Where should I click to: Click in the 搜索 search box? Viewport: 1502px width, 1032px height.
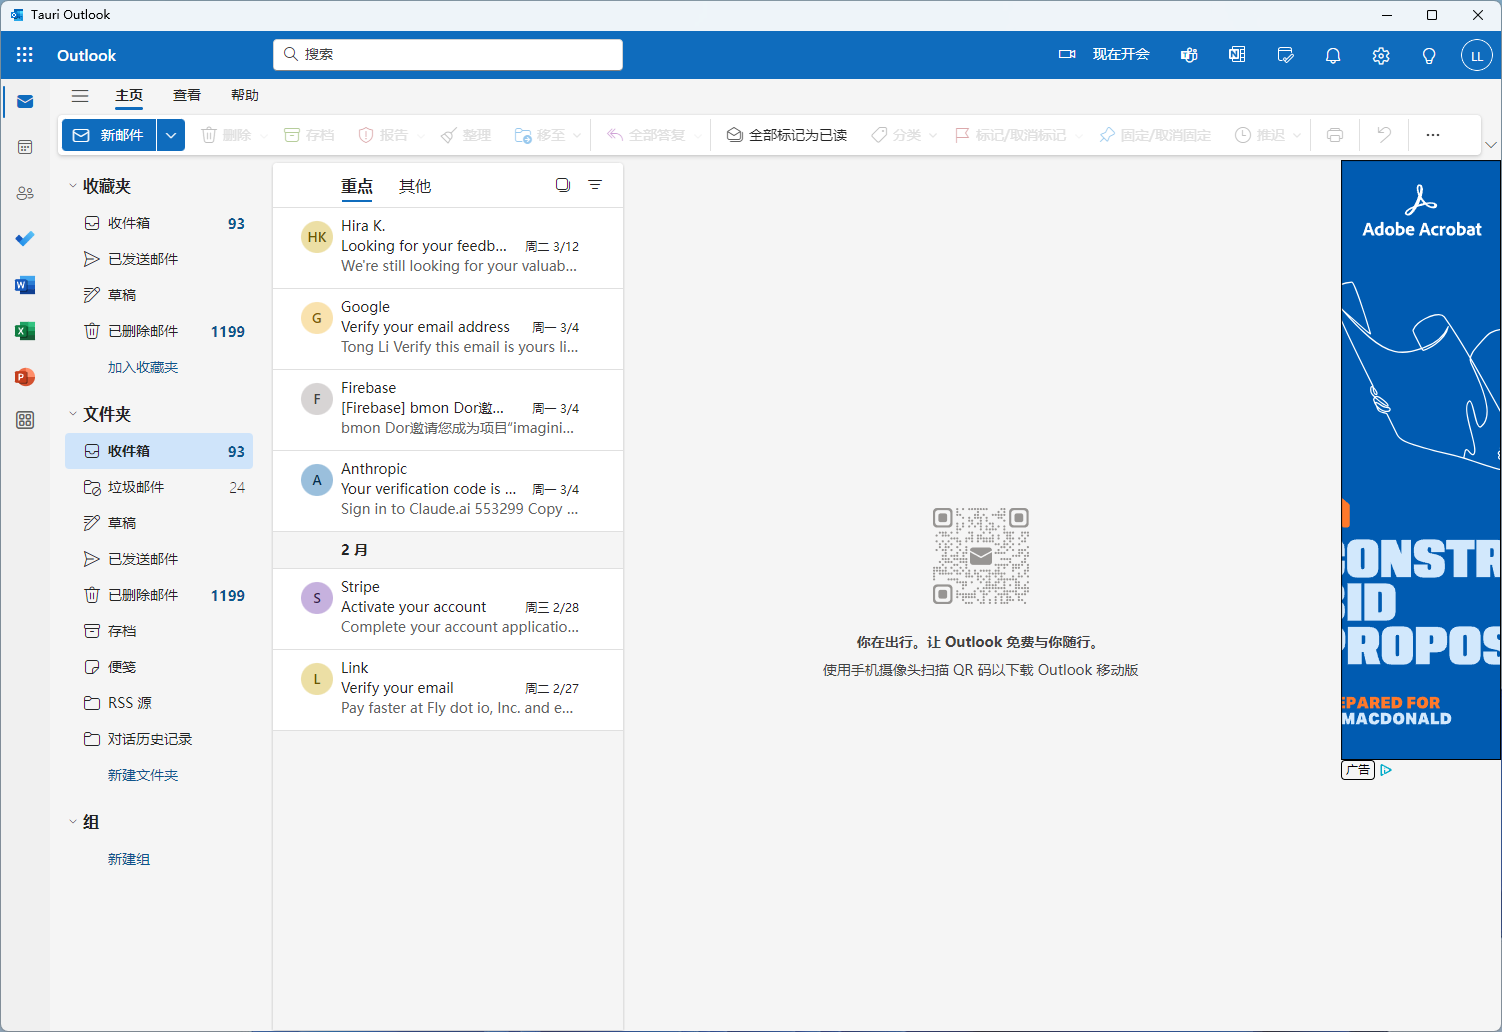click(448, 55)
